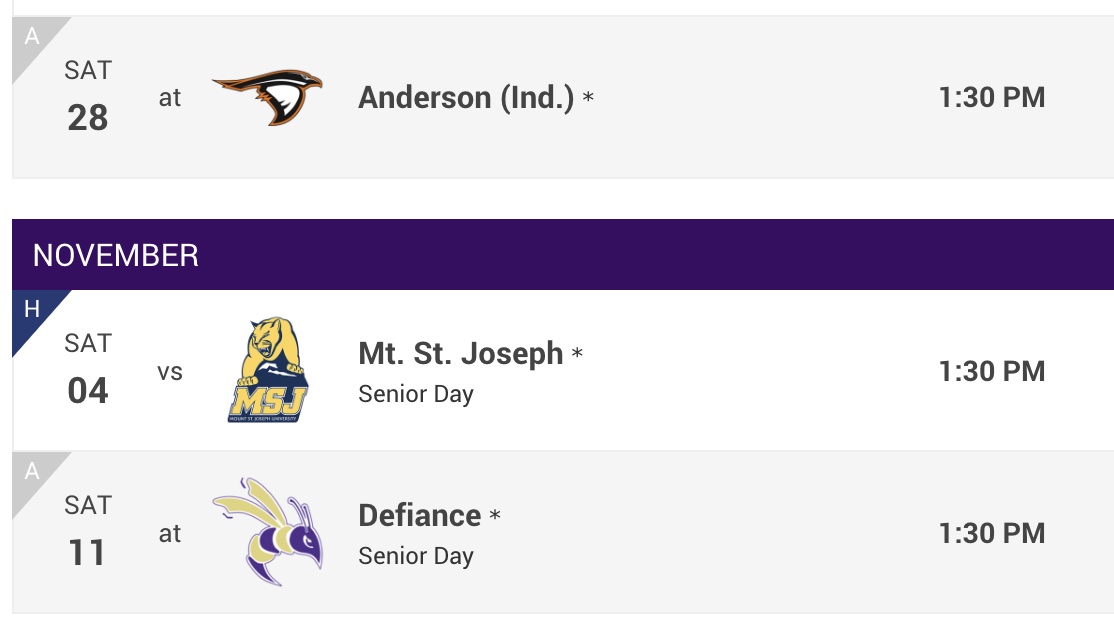1114x628 pixels.
Task: Click the conference asterisk next to Anderson (Ind.)
Action: (x=588, y=97)
